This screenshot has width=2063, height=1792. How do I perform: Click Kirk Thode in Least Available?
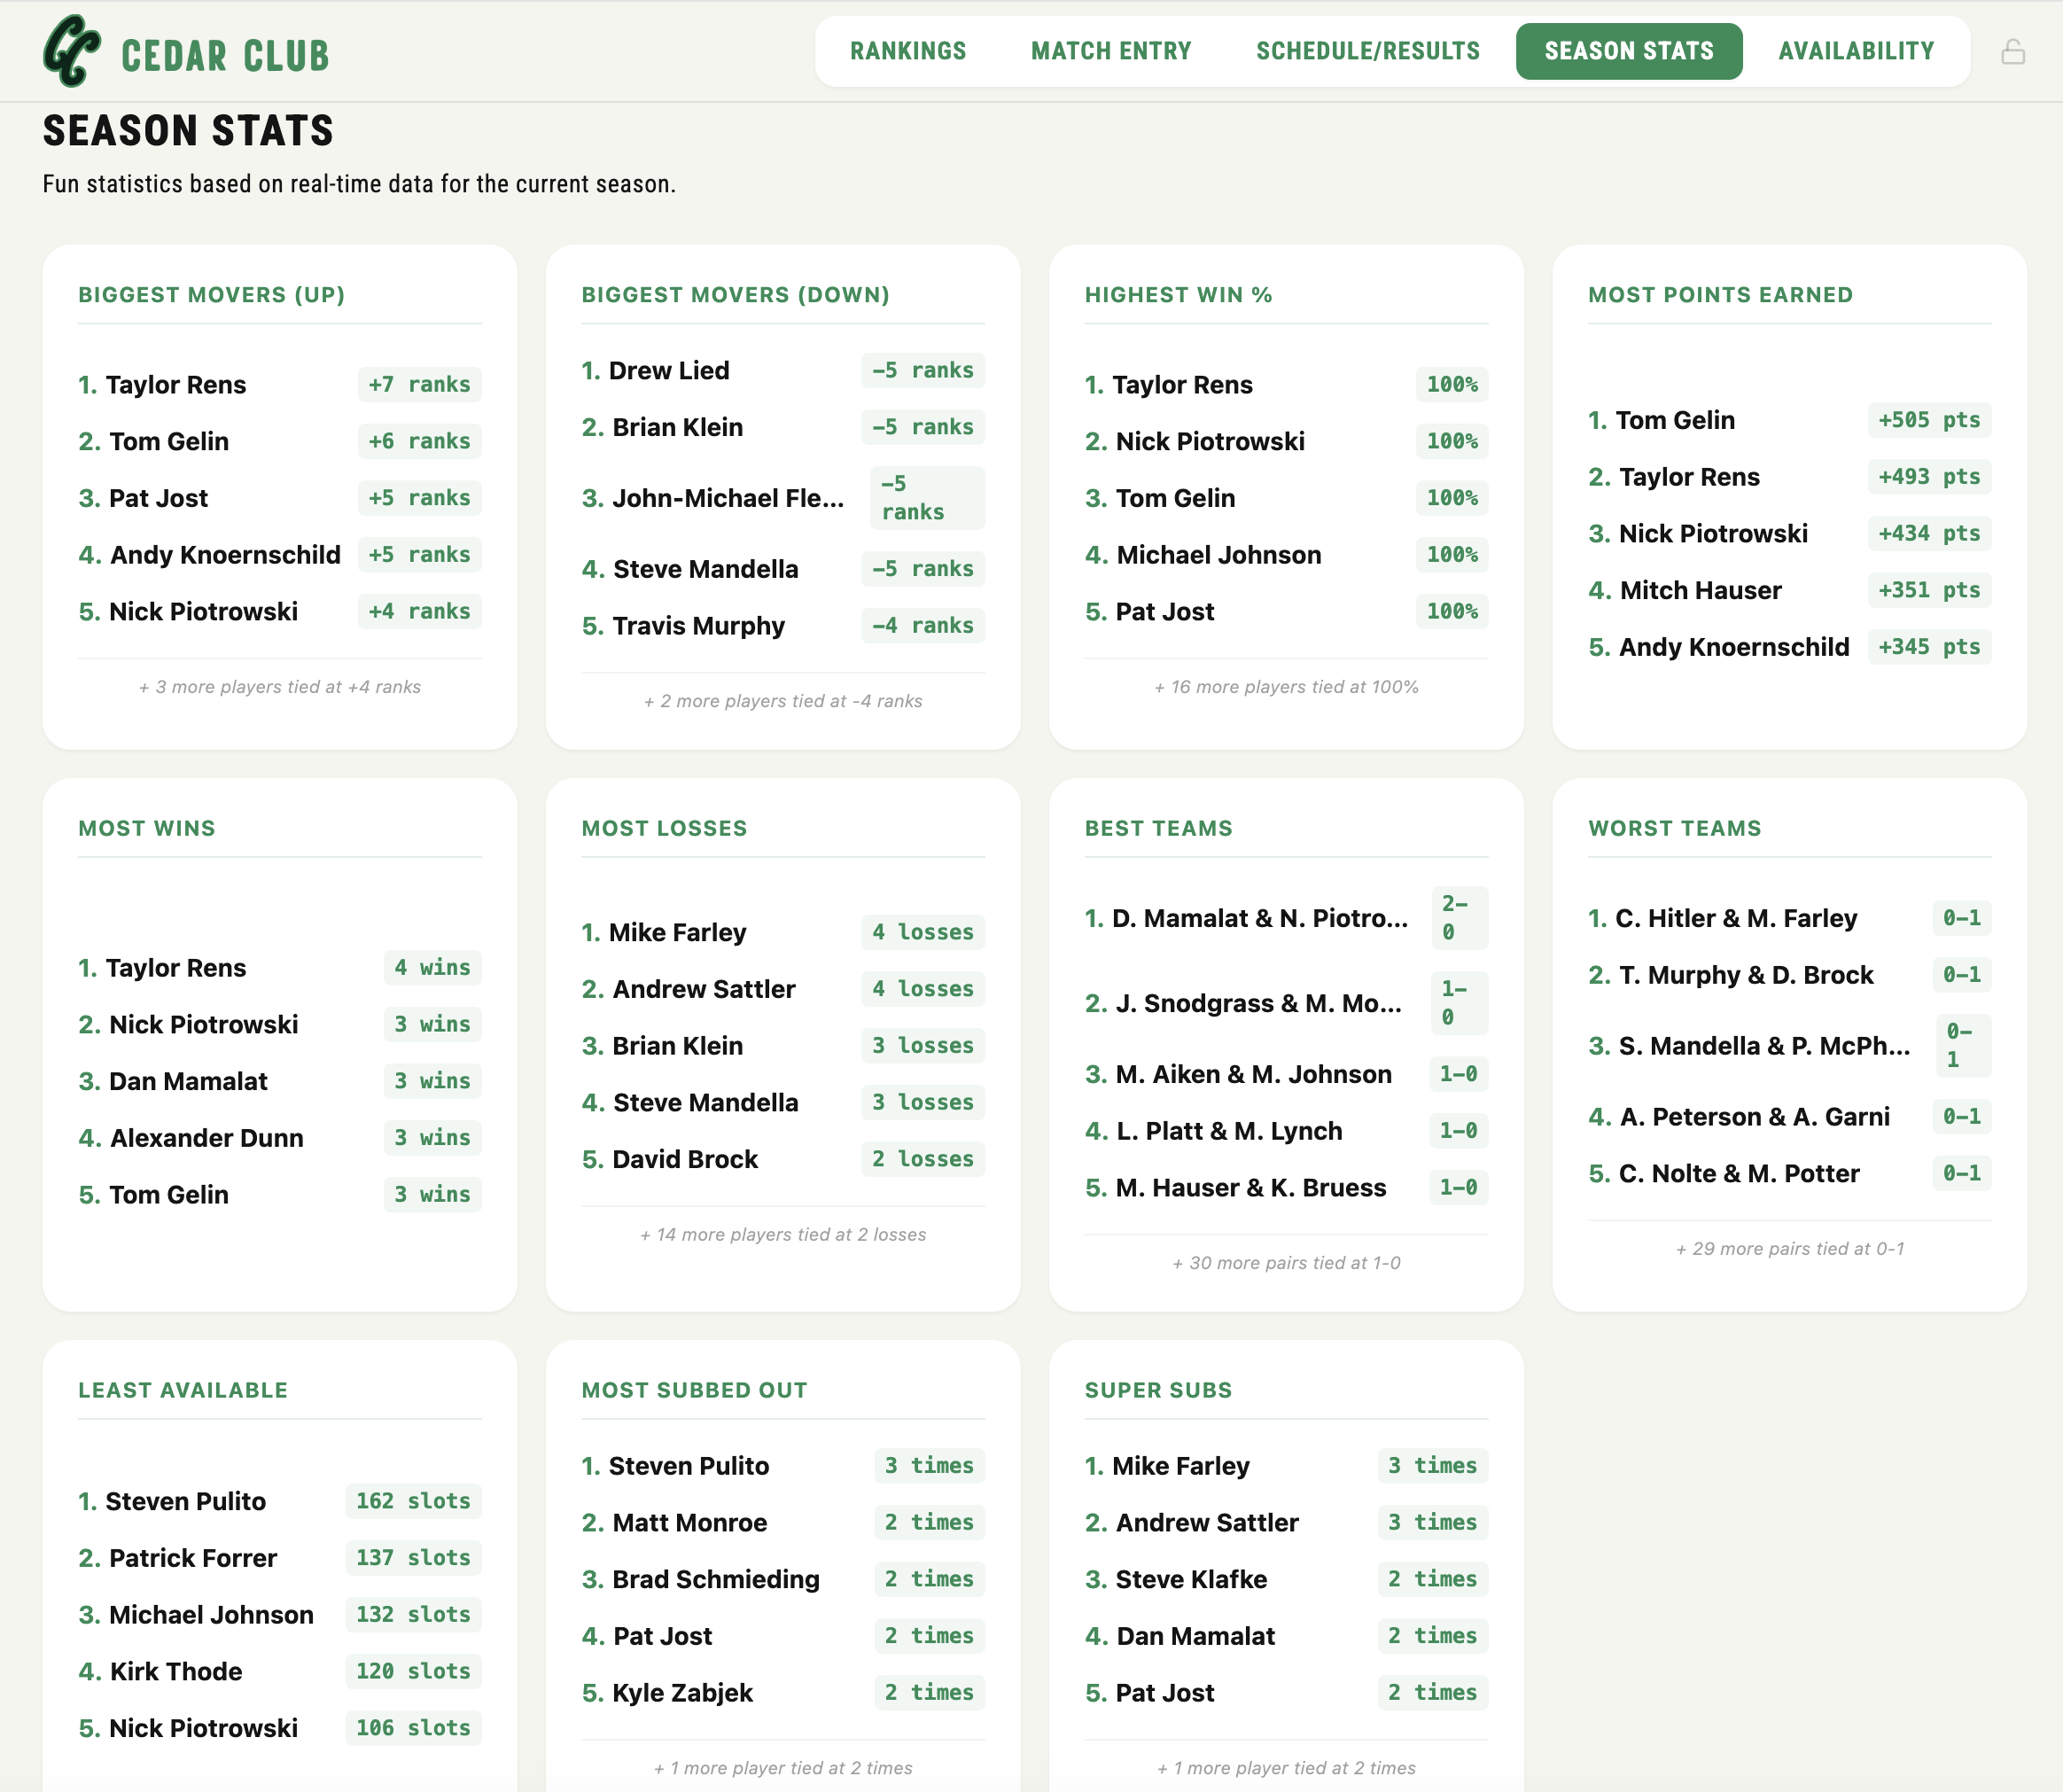pyautogui.click(x=176, y=1672)
